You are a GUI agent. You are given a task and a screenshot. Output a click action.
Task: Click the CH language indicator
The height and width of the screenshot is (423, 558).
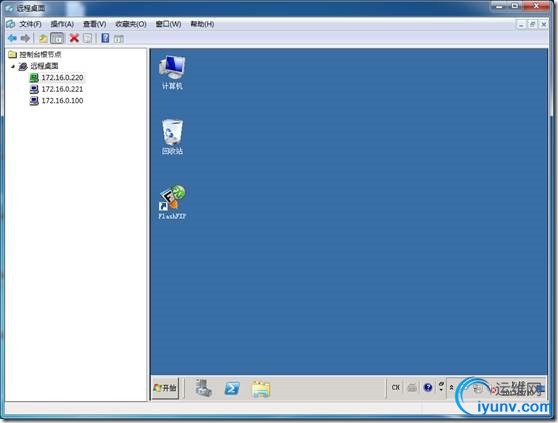point(396,387)
